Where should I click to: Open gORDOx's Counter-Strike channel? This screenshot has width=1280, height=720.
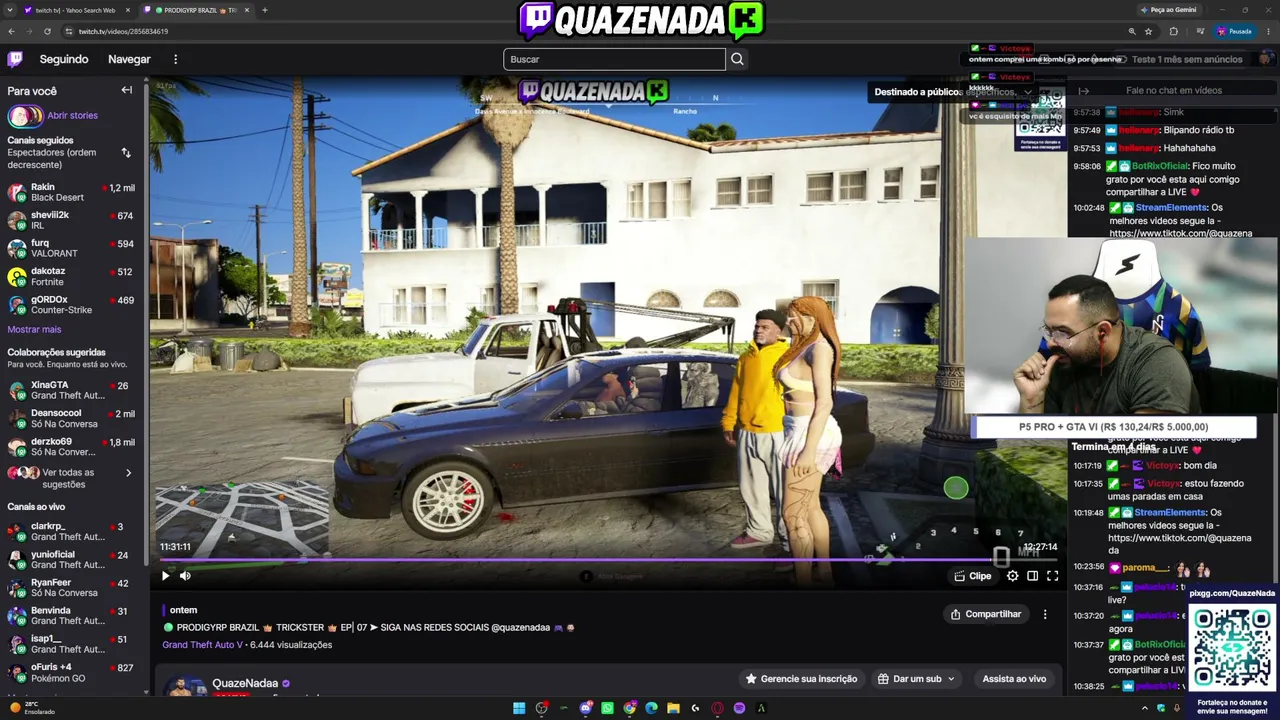[x=73, y=304]
